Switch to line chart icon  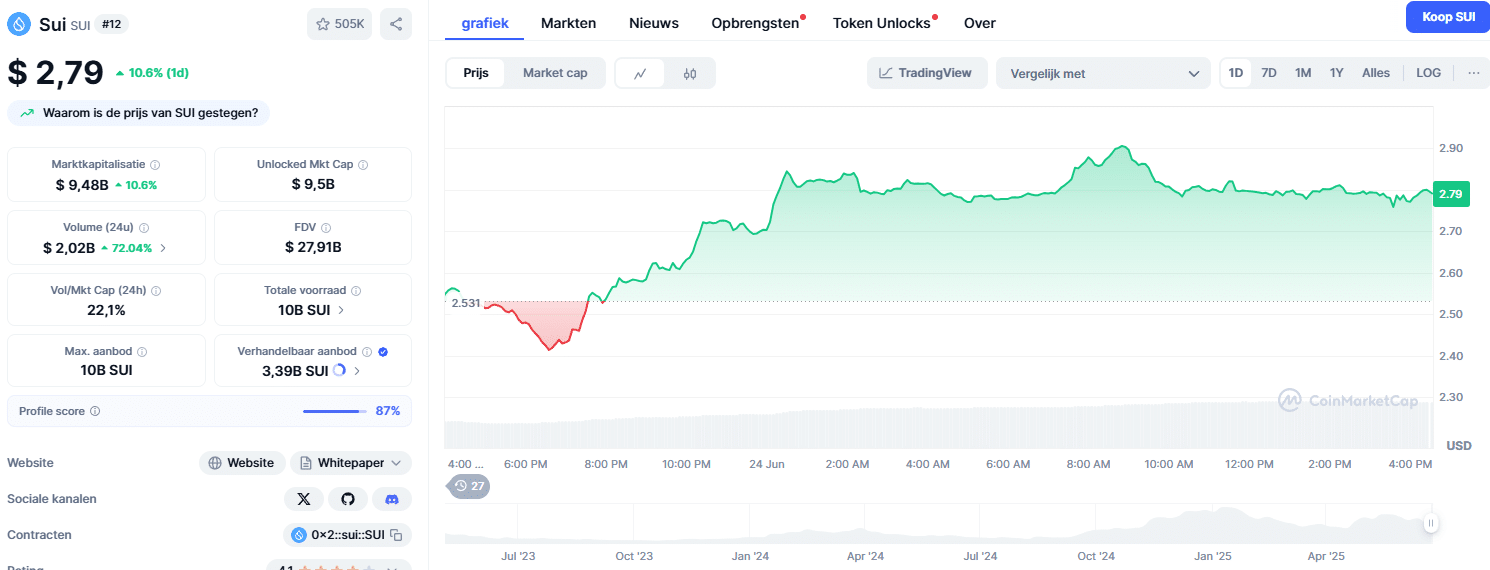[x=640, y=73]
